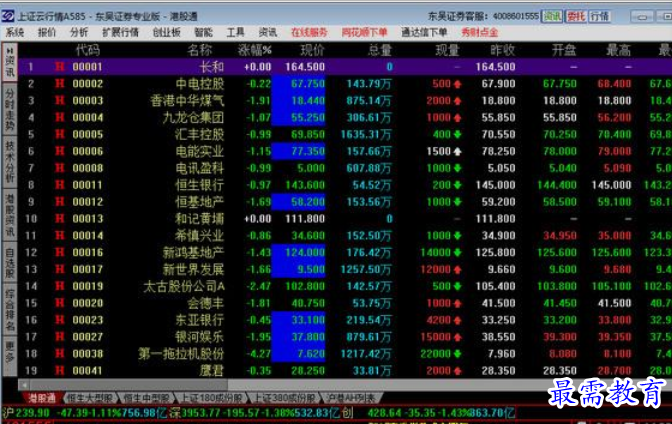
Task: Select the 港股资讯 sidebar tab
Action: coord(9,215)
